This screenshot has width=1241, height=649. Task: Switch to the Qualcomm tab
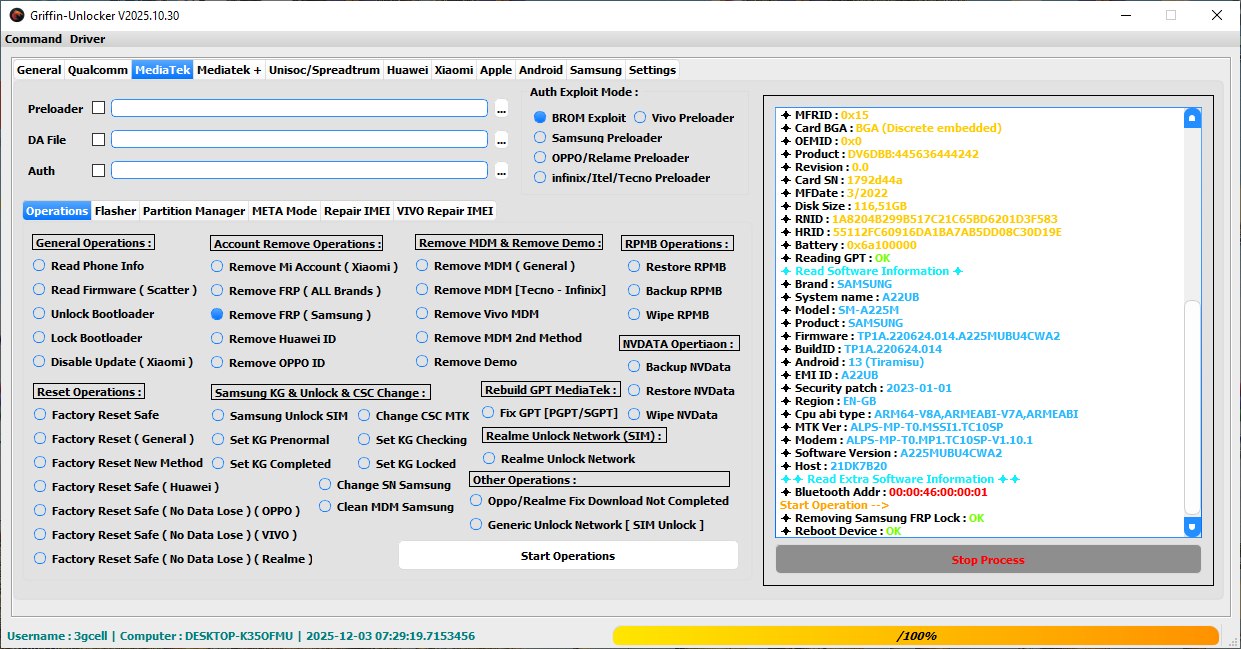click(98, 70)
